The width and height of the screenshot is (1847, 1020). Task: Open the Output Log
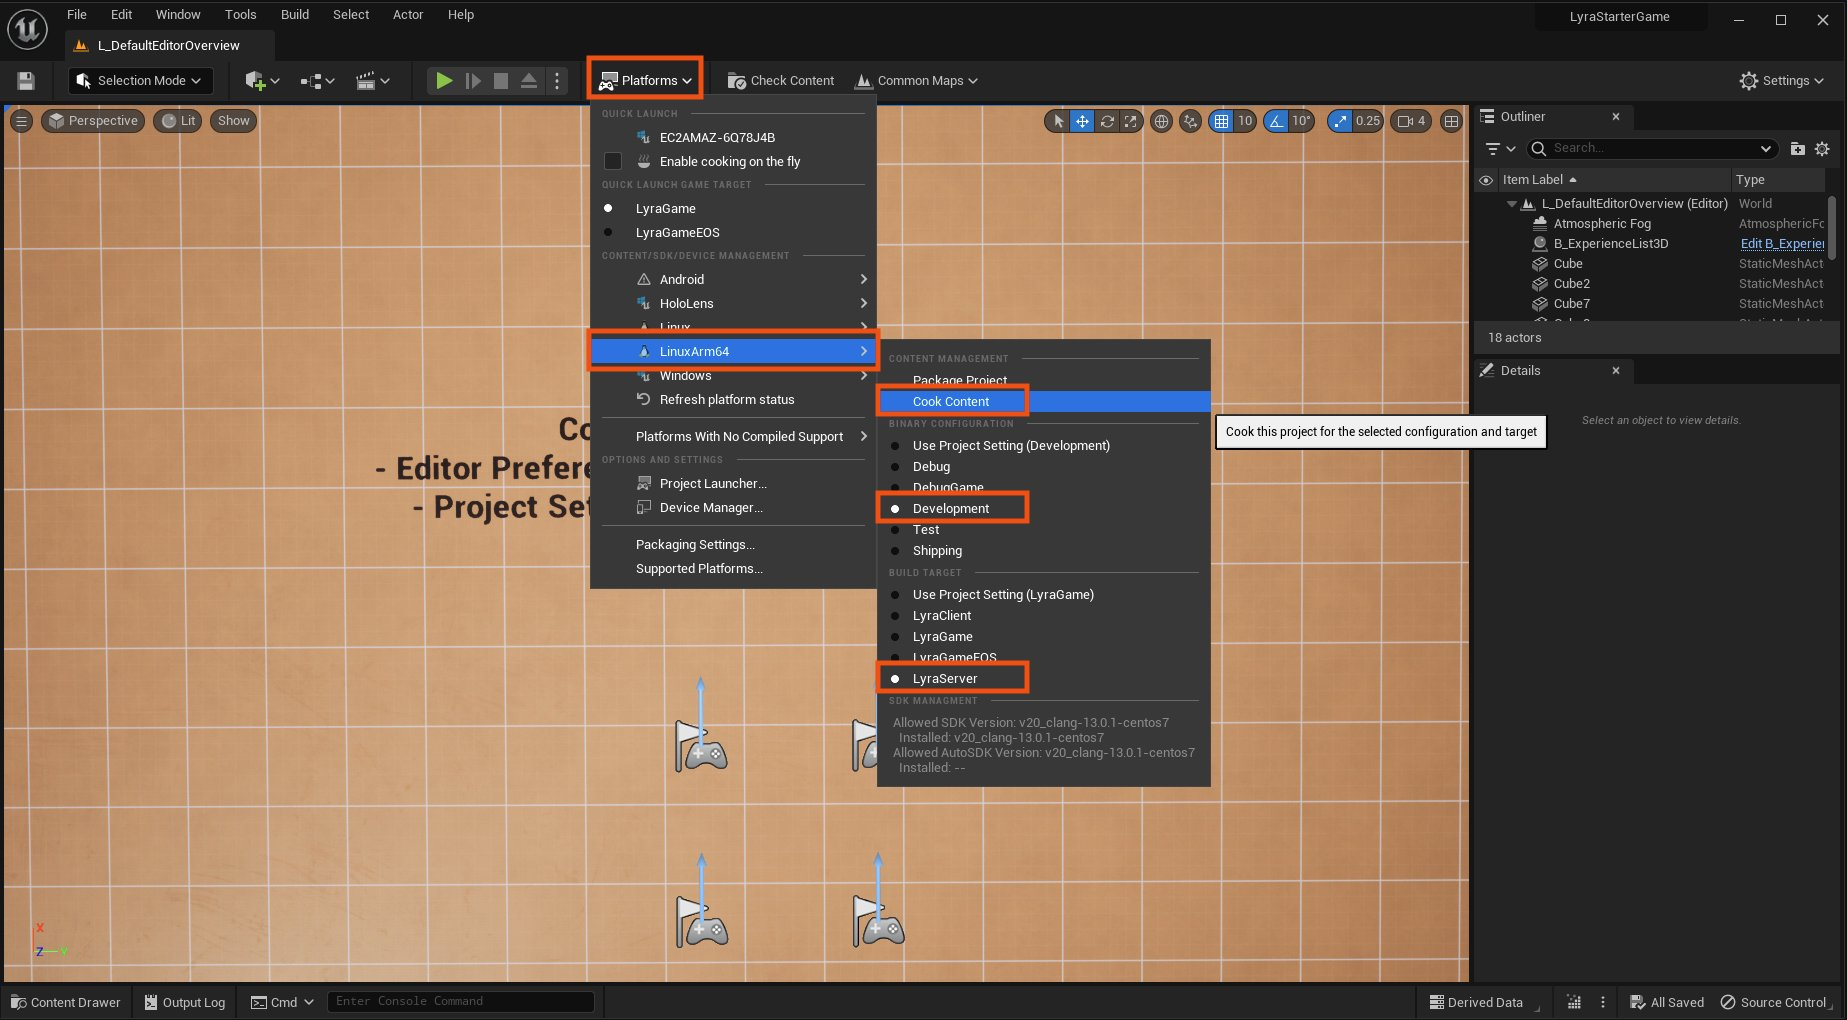tap(185, 1002)
